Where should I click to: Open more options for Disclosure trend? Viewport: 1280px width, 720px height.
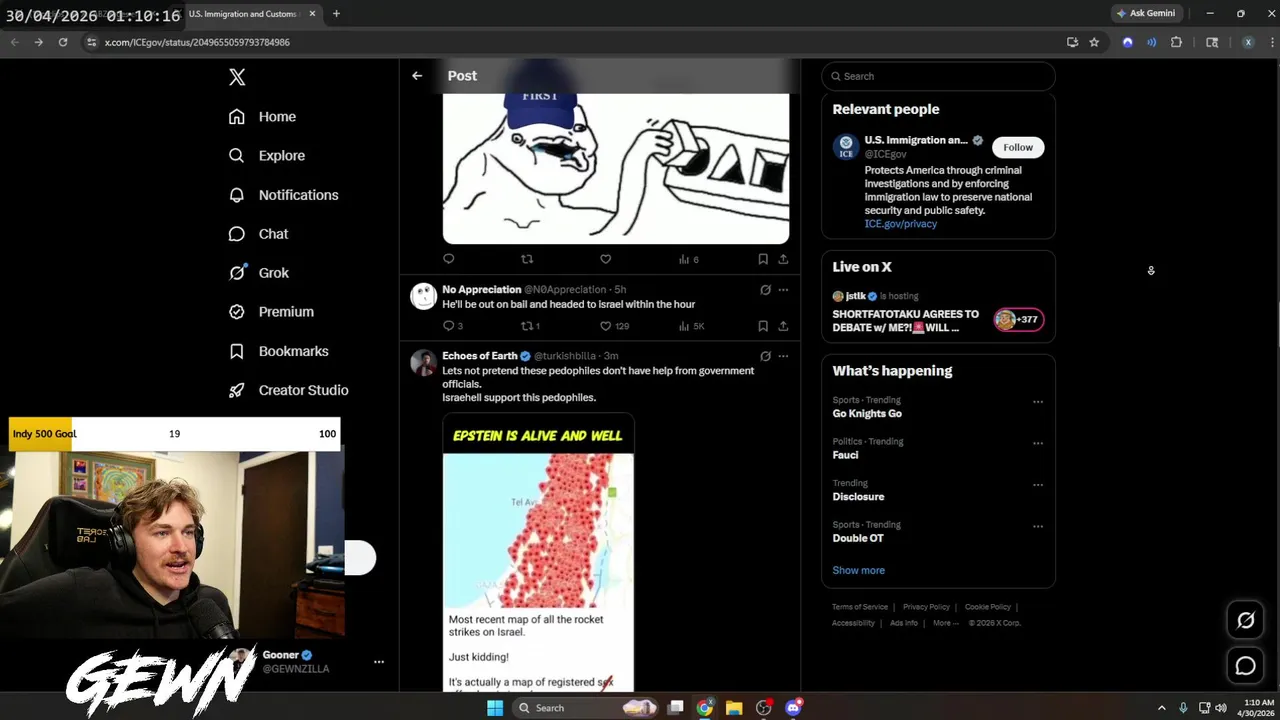[x=1037, y=485]
